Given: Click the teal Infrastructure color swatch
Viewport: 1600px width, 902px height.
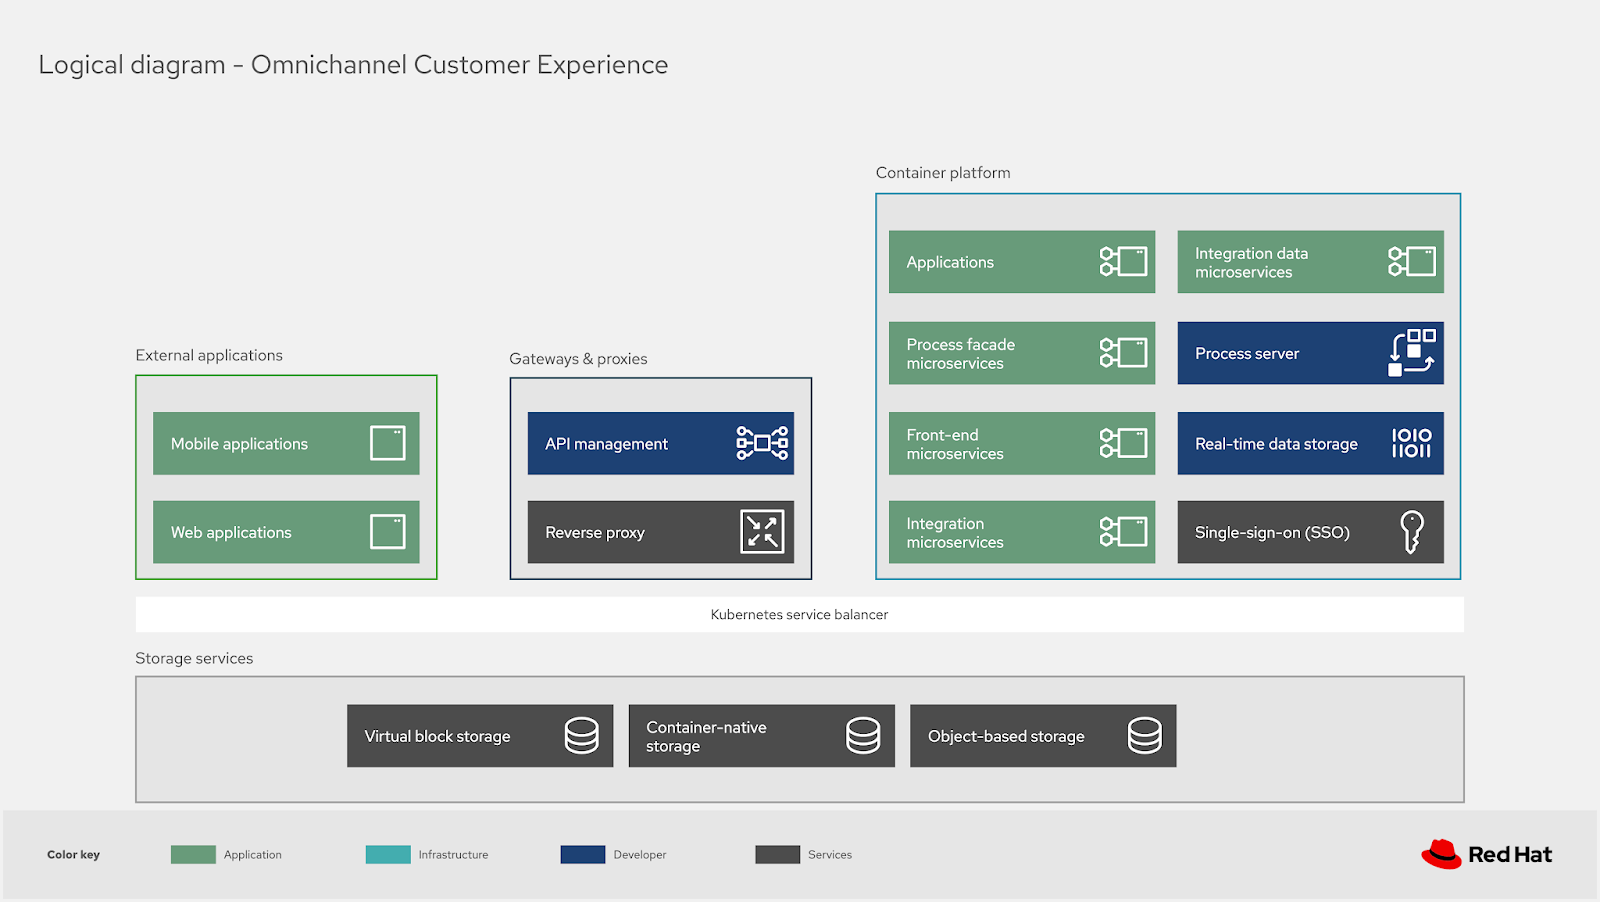Looking at the screenshot, I should [387, 854].
